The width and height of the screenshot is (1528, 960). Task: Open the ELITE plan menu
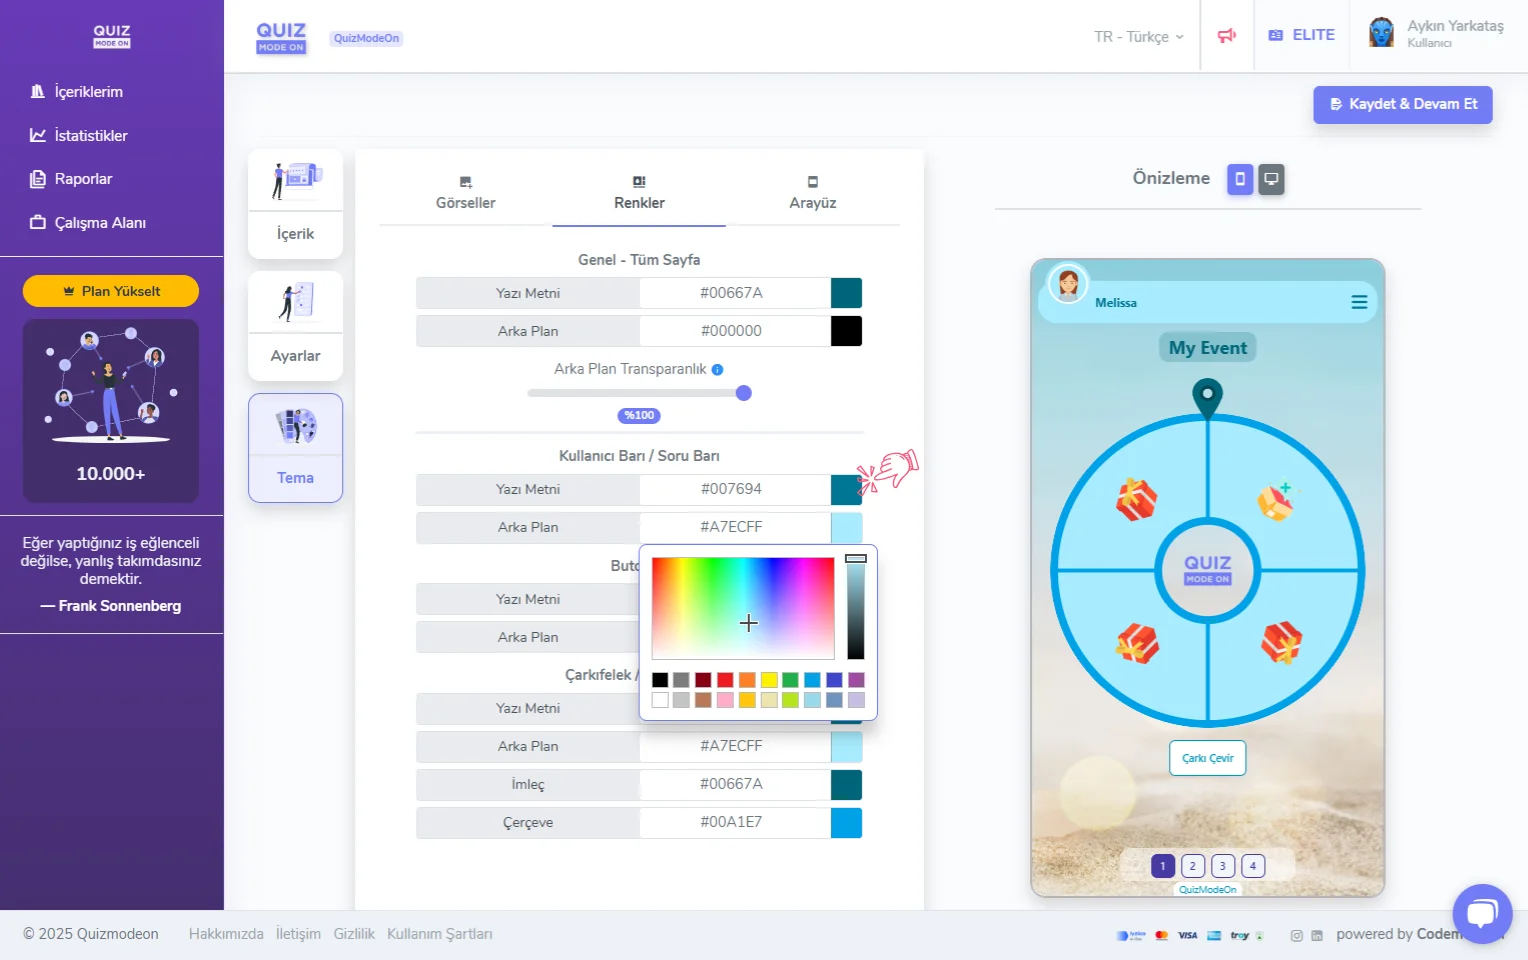point(1302,35)
